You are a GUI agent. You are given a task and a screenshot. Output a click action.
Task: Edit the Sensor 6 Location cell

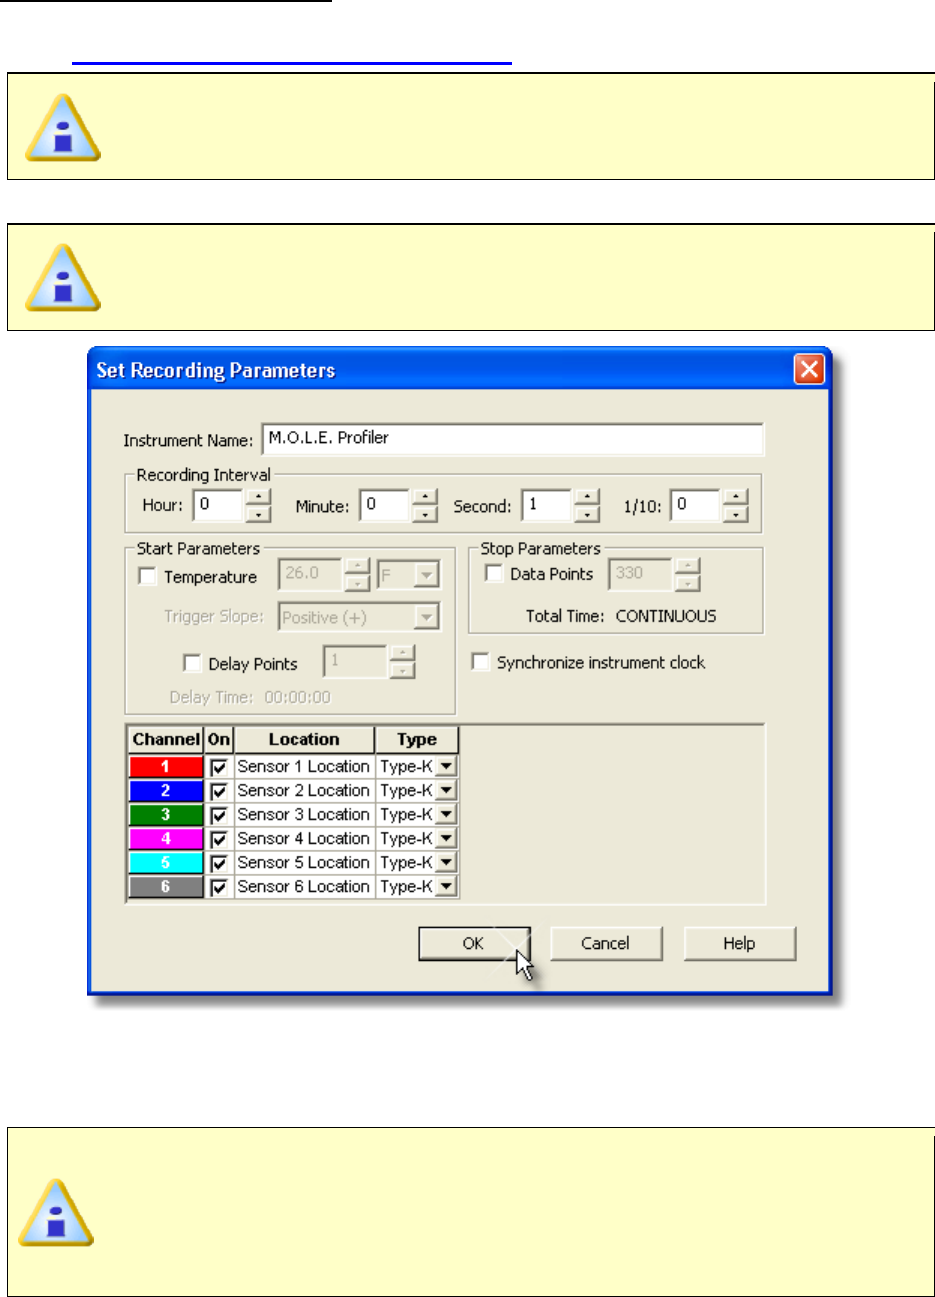pos(304,887)
